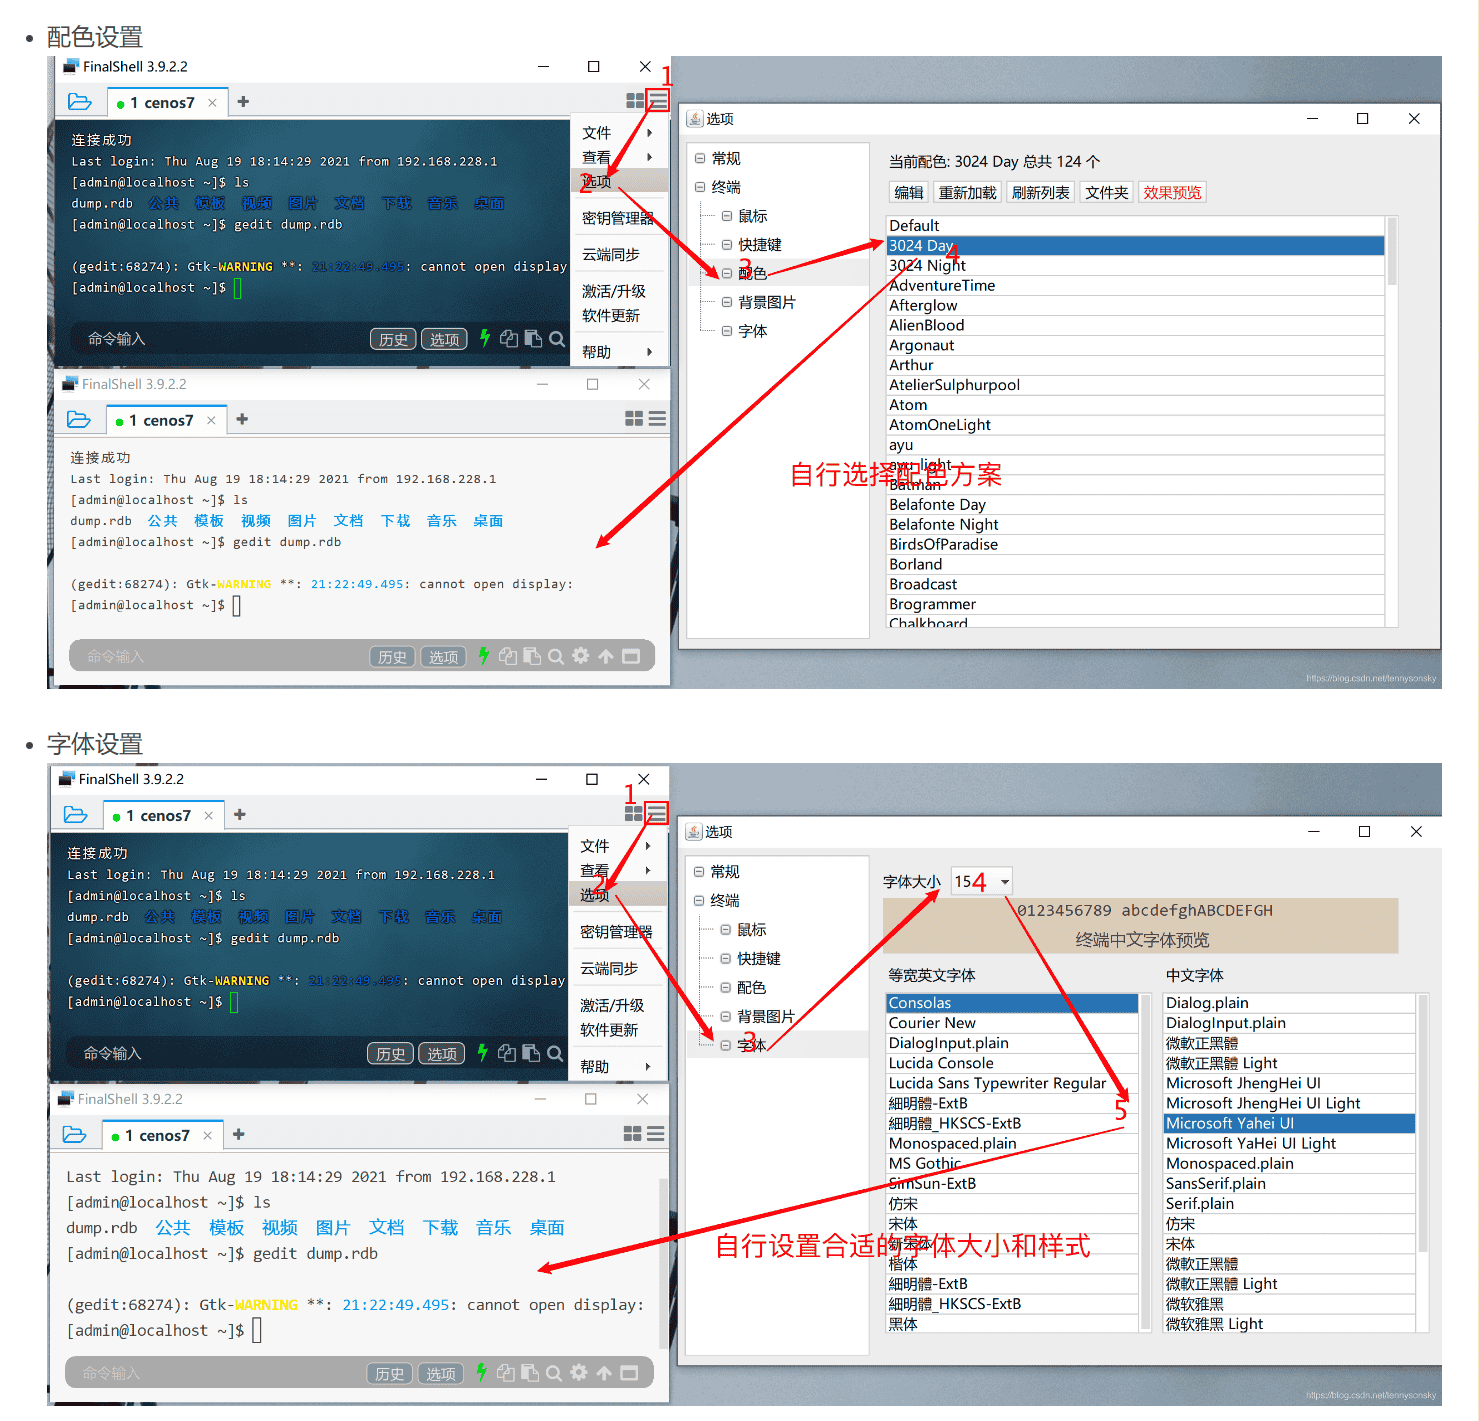Click the red 效果预览 button
The width and height of the screenshot is (1479, 1421).
[x=1172, y=192]
